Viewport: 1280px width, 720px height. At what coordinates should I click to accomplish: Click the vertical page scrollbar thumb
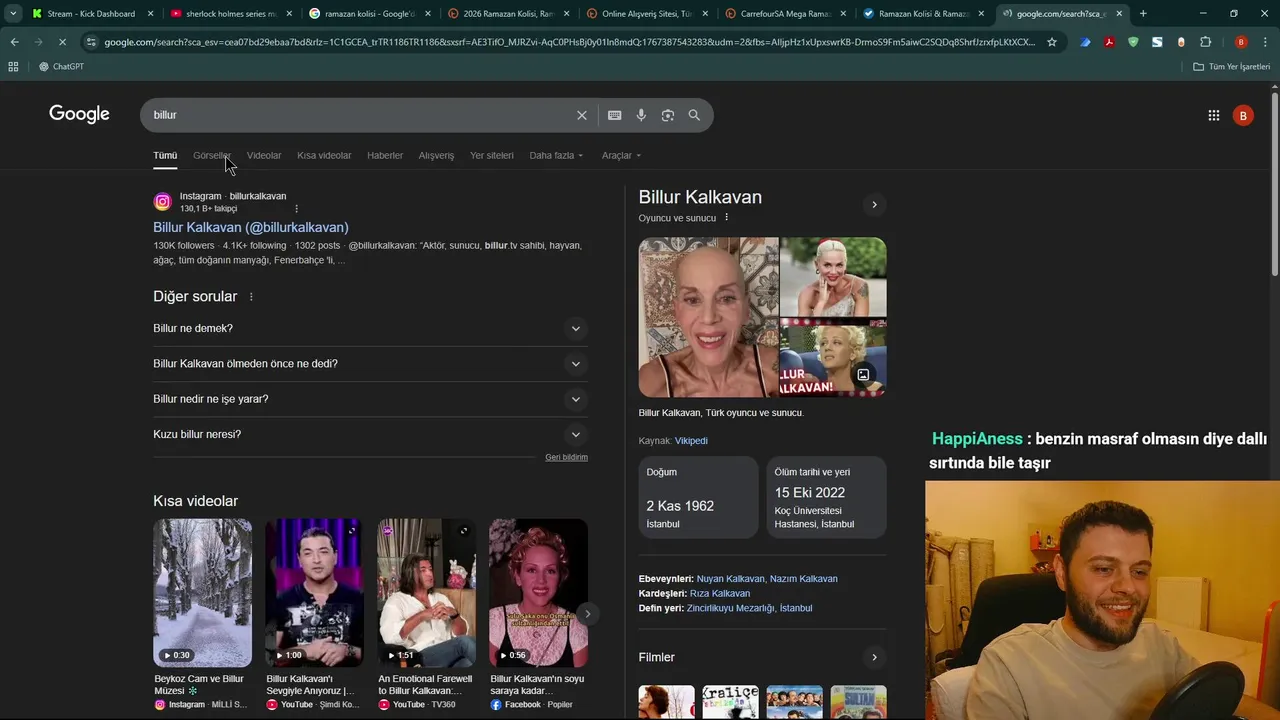click(x=1275, y=185)
